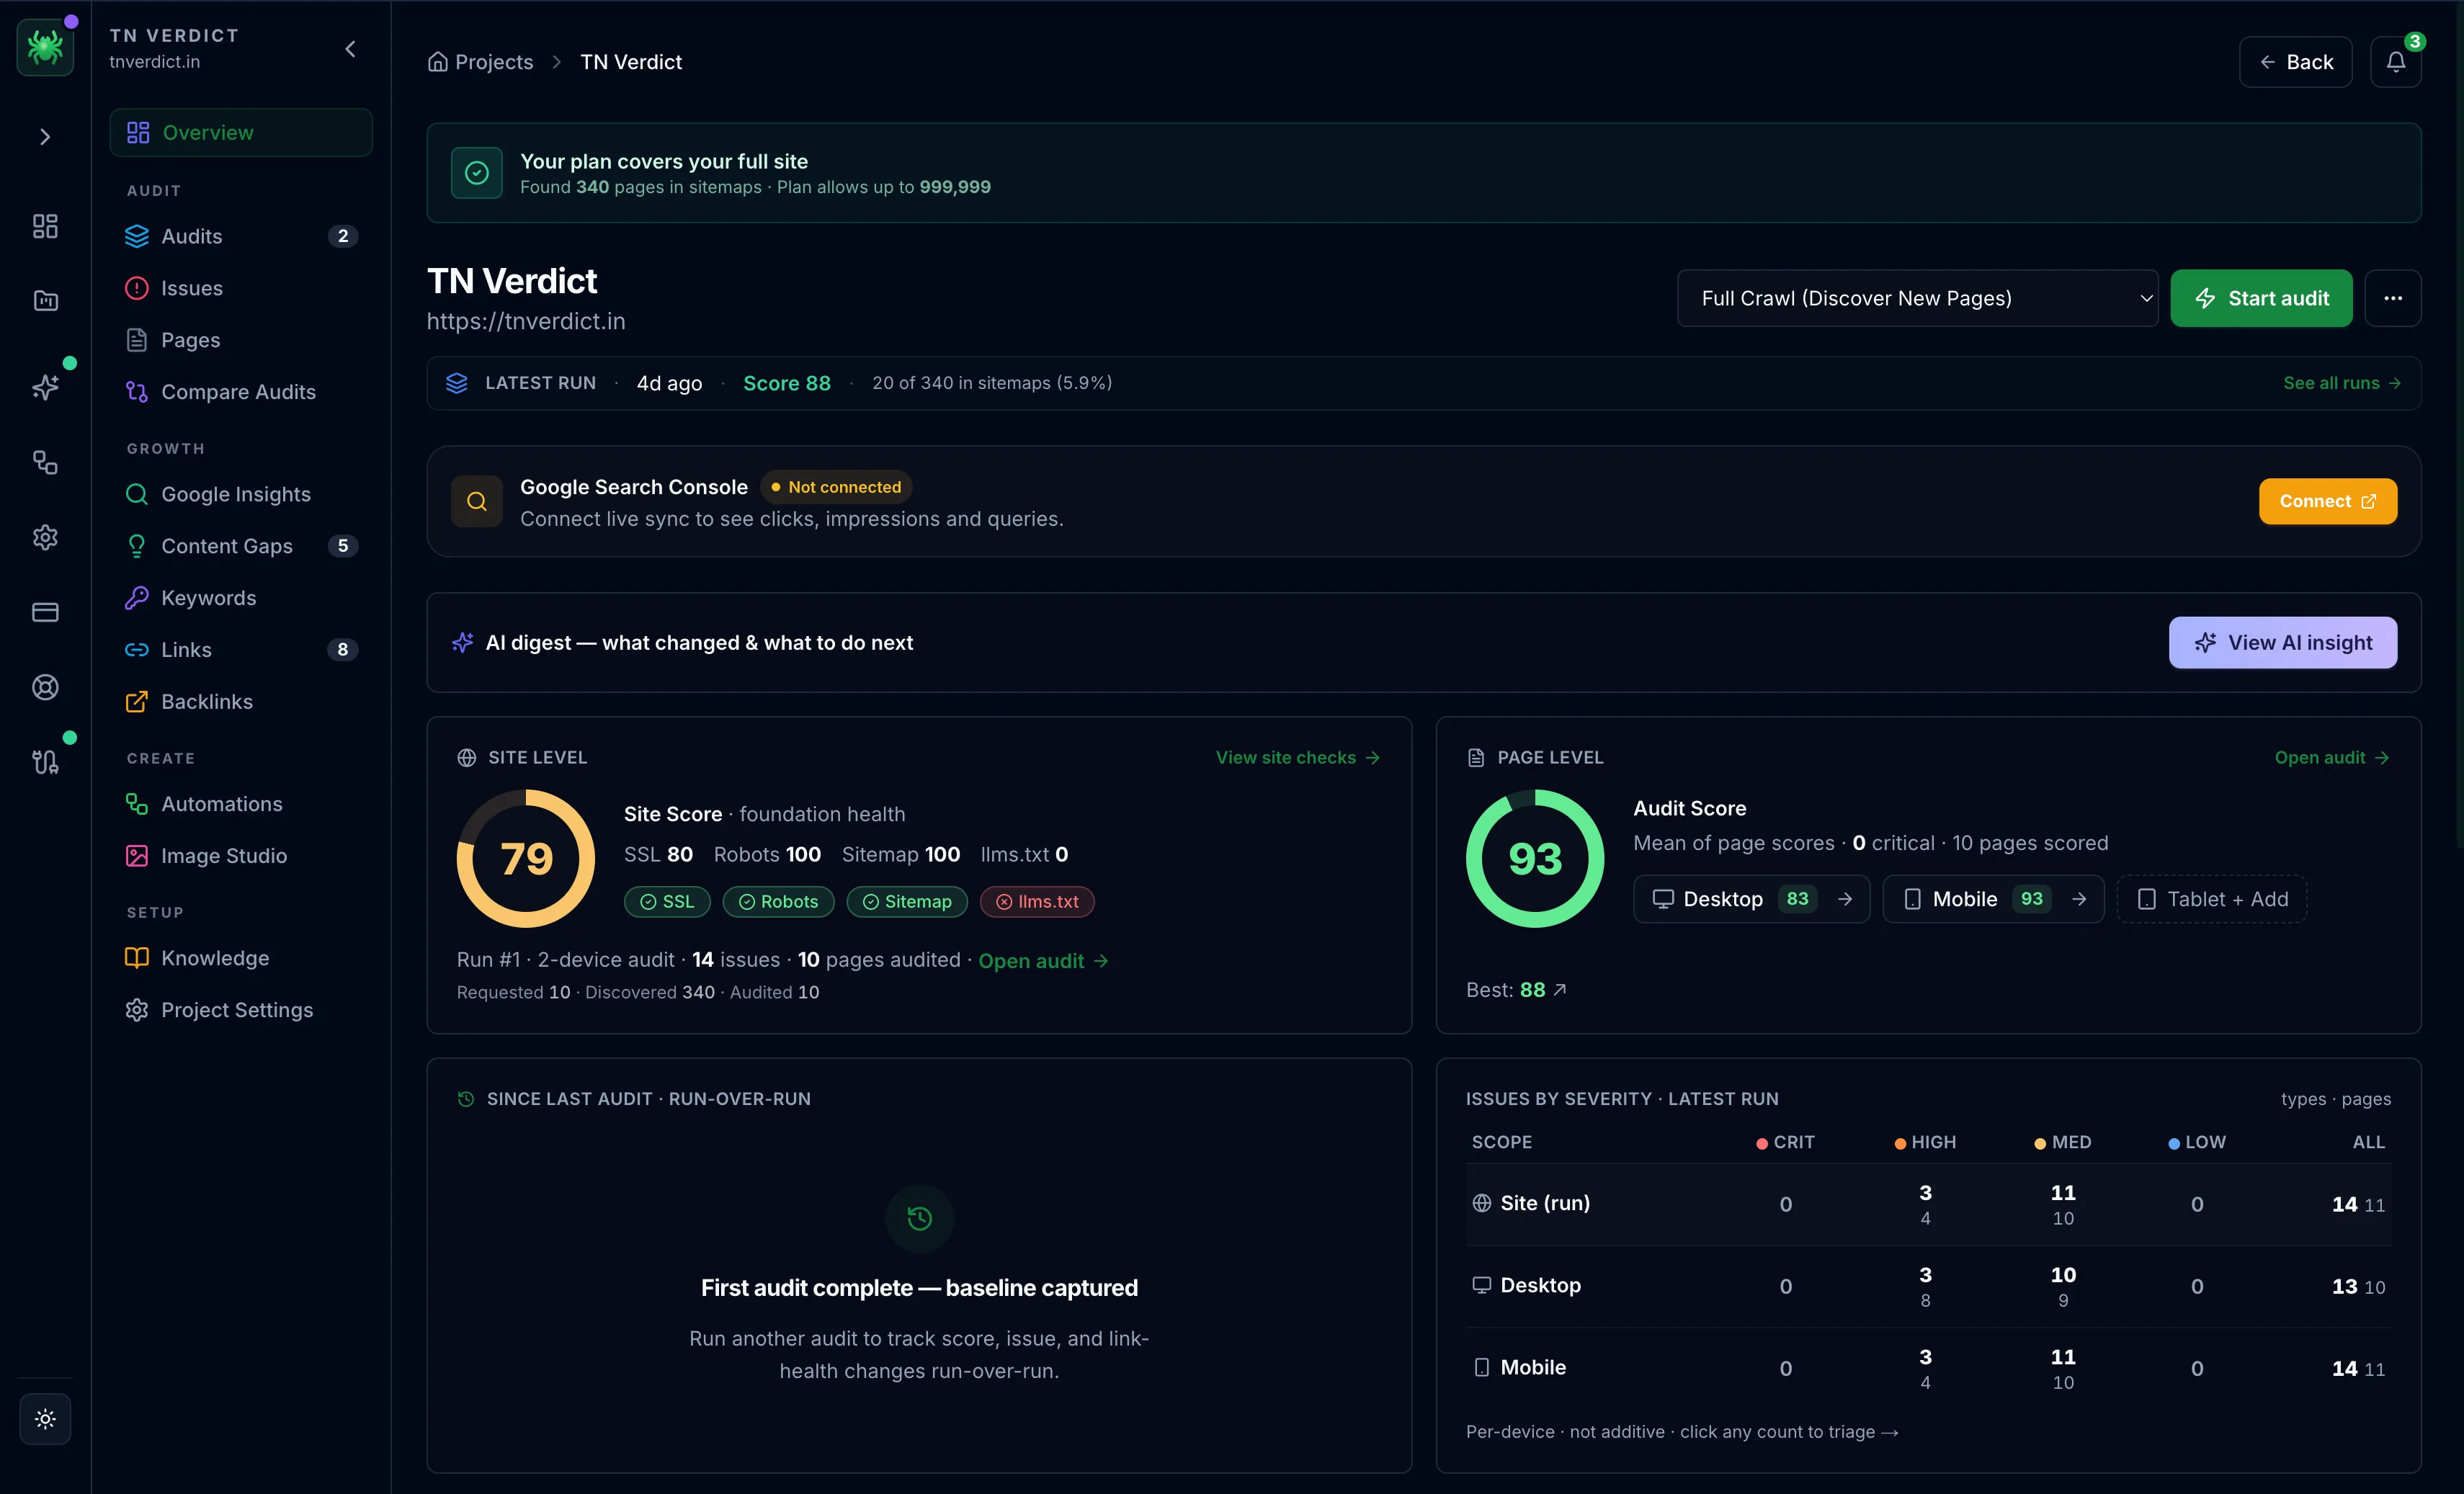Click the failed llms.txt badge
The width and height of the screenshot is (2464, 1494).
[x=1037, y=901]
